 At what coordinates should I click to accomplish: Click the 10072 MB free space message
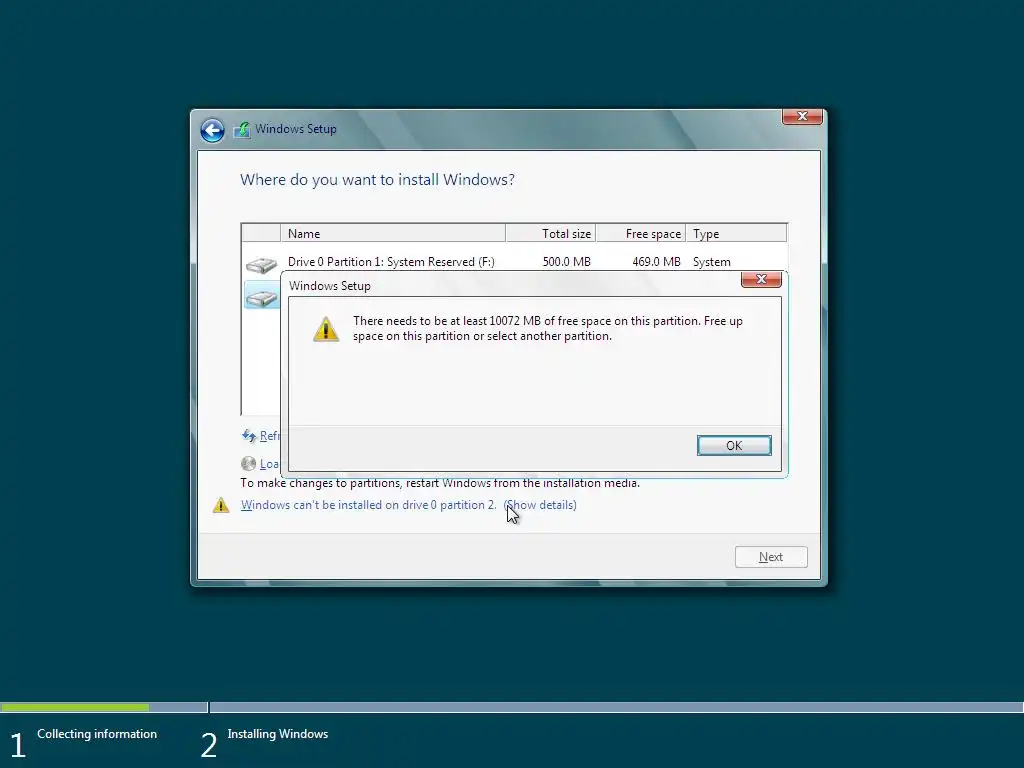tap(548, 328)
